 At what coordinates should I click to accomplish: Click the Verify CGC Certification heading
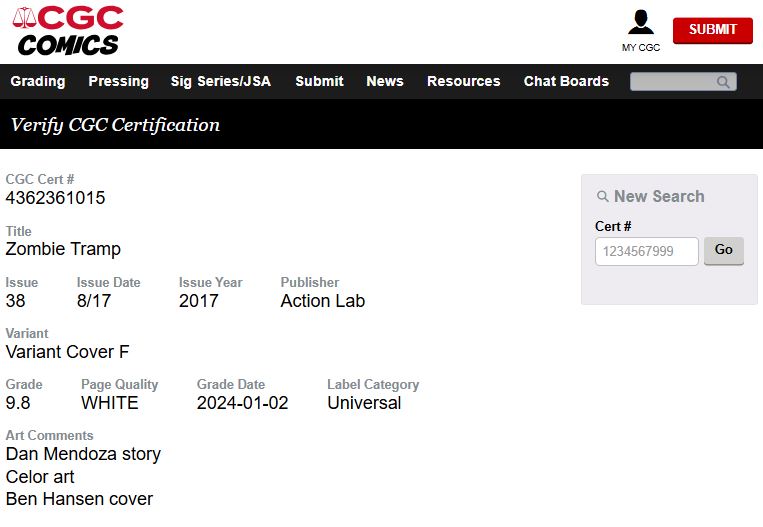pos(115,125)
